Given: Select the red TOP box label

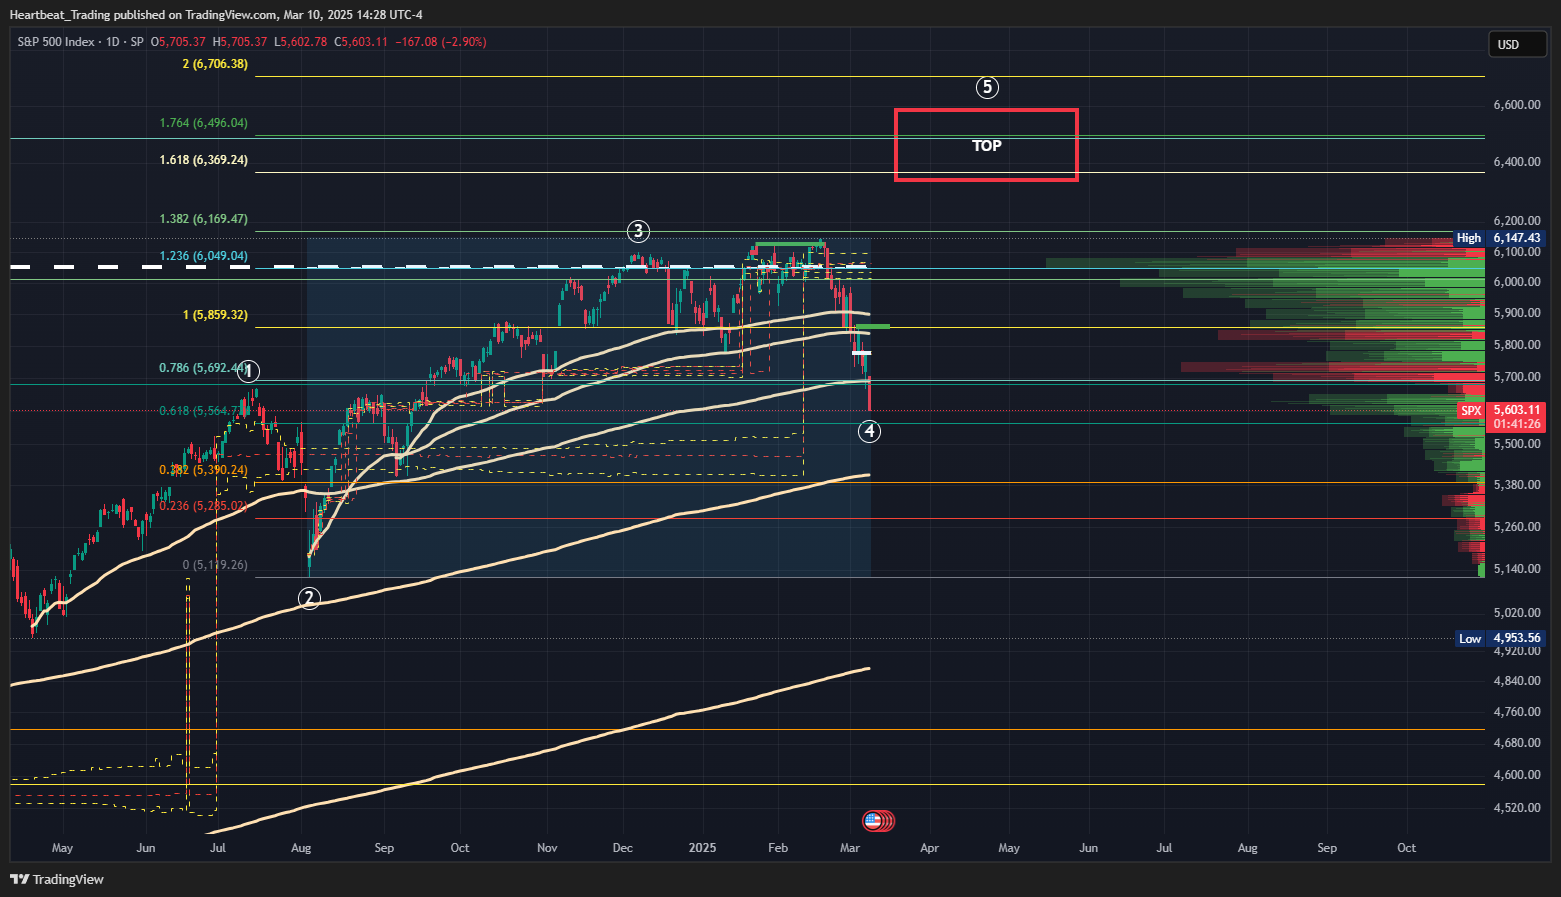Looking at the screenshot, I should coord(986,146).
